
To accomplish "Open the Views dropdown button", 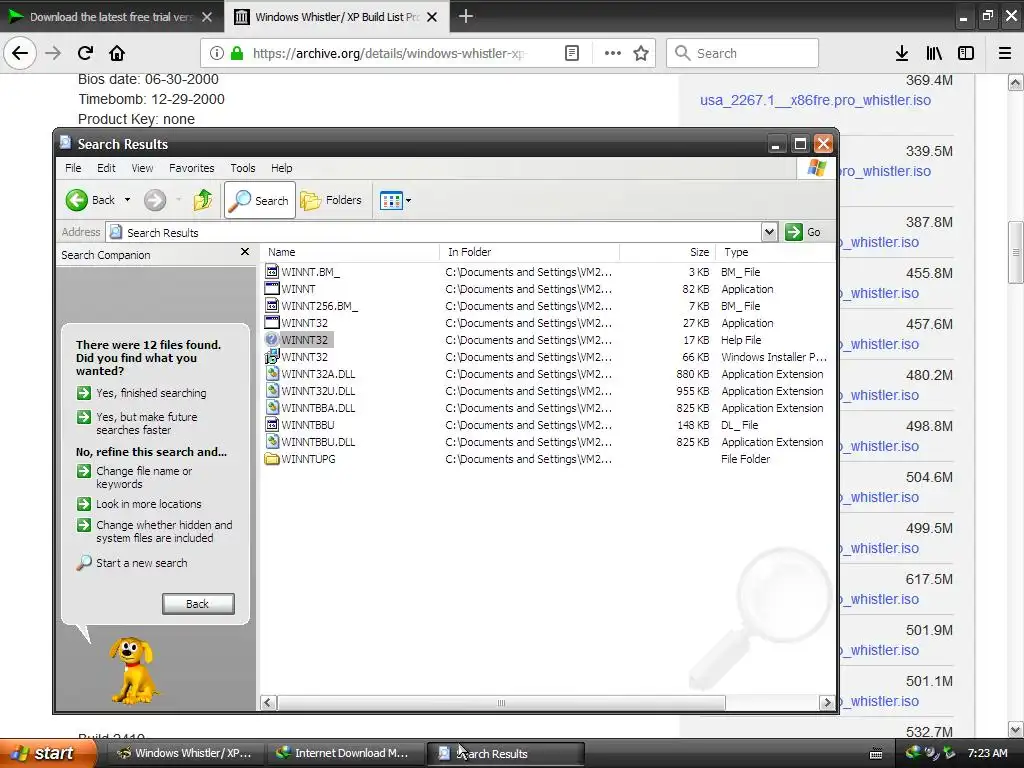I will pyautogui.click(x=395, y=200).
